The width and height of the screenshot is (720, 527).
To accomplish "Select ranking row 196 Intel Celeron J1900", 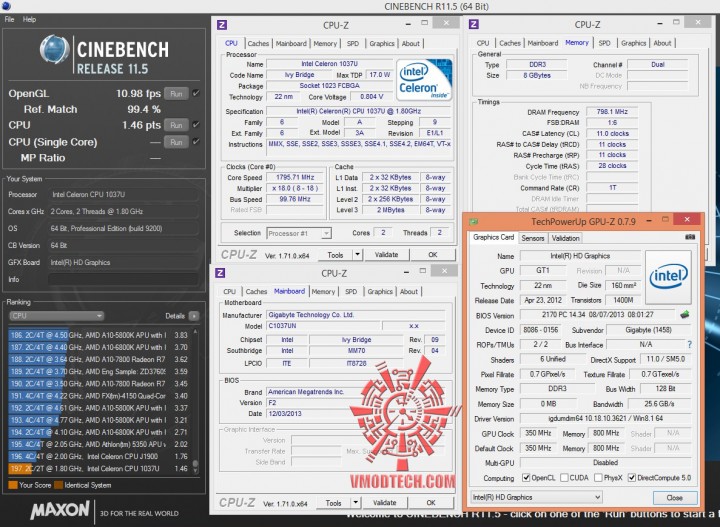I will (x=100, y=456).
